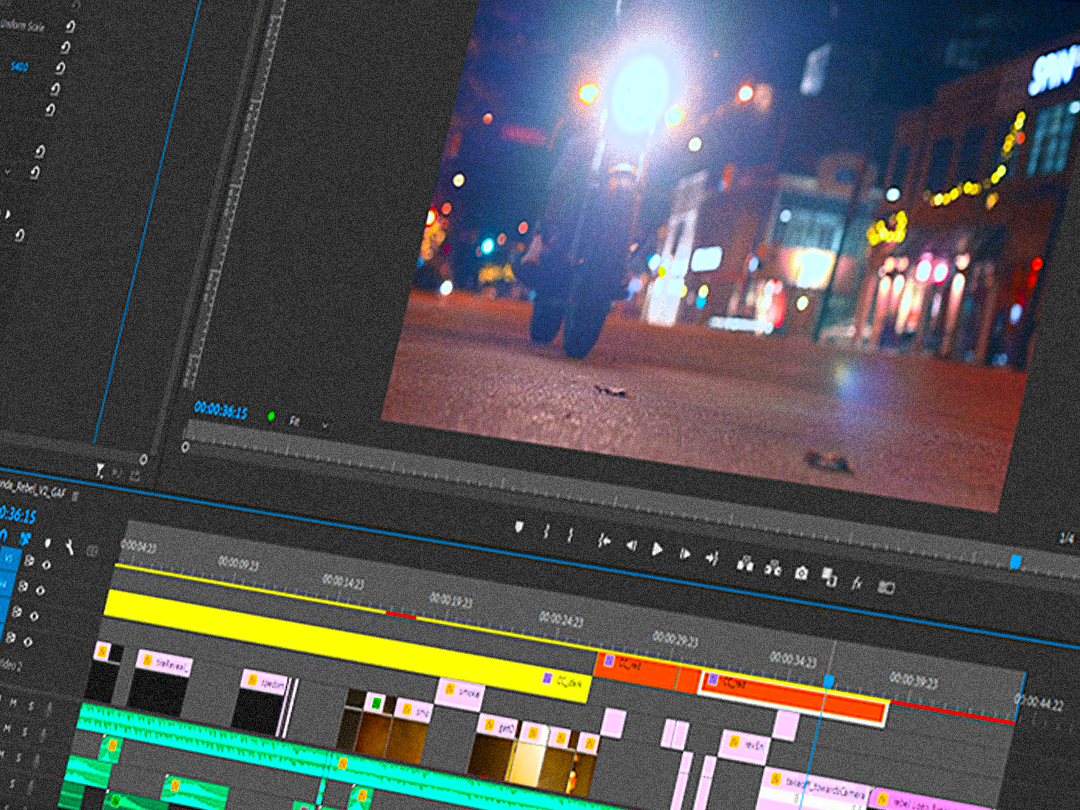
Task: Click the Program monitor zoom scrollbar handle
Action: click(x=185, y=448)
